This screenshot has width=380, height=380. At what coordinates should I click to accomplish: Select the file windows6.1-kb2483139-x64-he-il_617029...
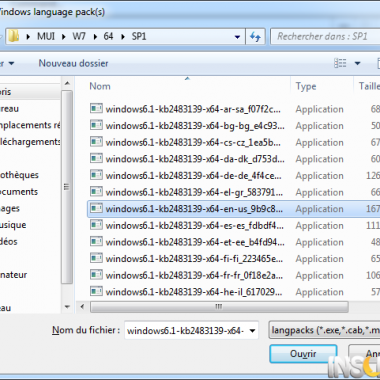click(194, 292)
